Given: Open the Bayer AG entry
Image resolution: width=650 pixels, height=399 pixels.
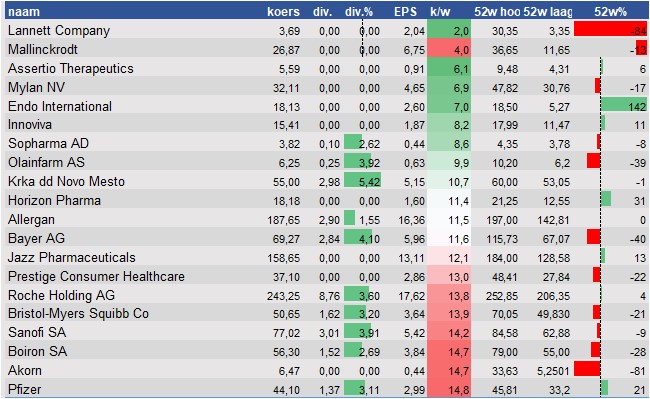Looking at the screenshot, I should click(36, 239).
